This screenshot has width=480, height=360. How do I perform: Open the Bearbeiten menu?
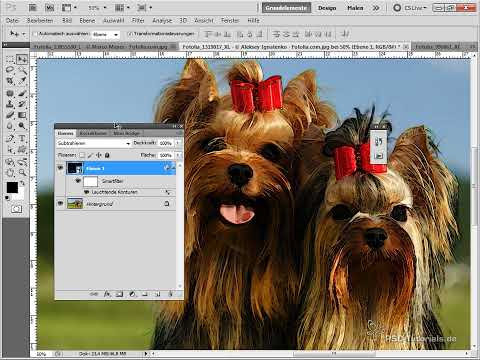[40, 20]
